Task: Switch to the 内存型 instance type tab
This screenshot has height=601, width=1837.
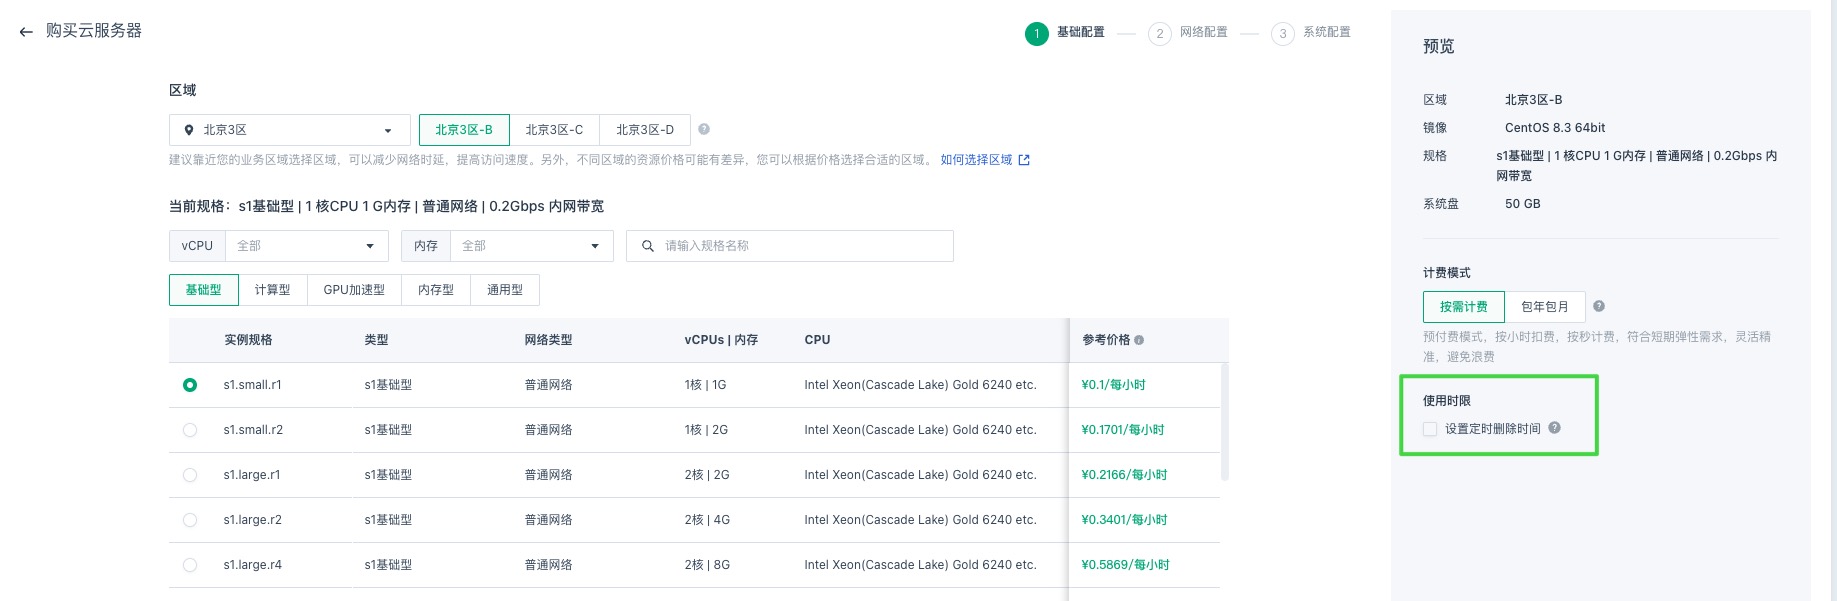Action: pyautogui.click(x=436, y=290)
